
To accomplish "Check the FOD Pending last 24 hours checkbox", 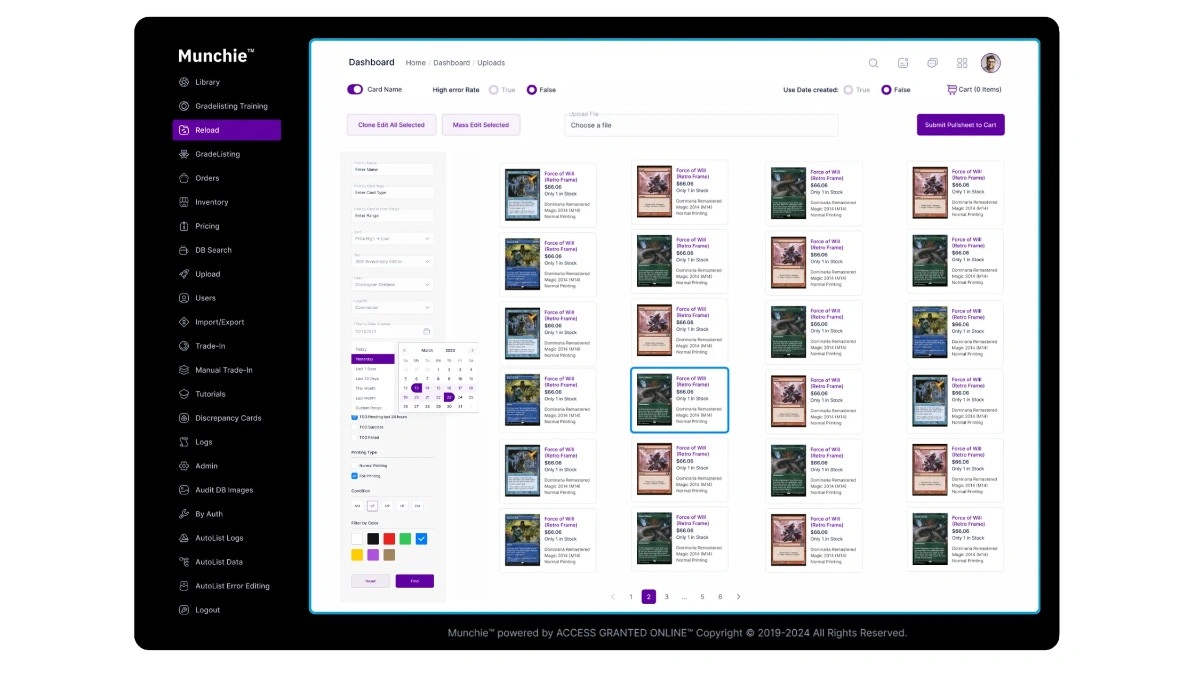I will tap(354, 417).
